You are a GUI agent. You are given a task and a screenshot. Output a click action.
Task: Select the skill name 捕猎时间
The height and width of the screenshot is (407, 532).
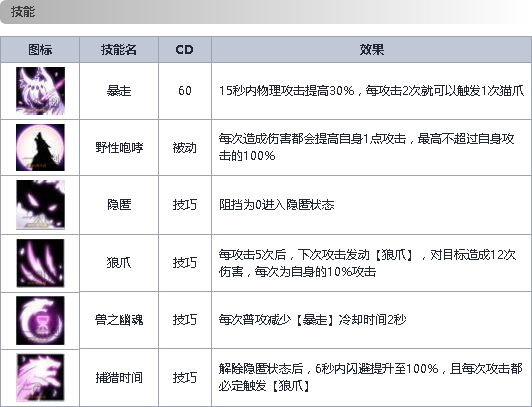tap(119, 377)
